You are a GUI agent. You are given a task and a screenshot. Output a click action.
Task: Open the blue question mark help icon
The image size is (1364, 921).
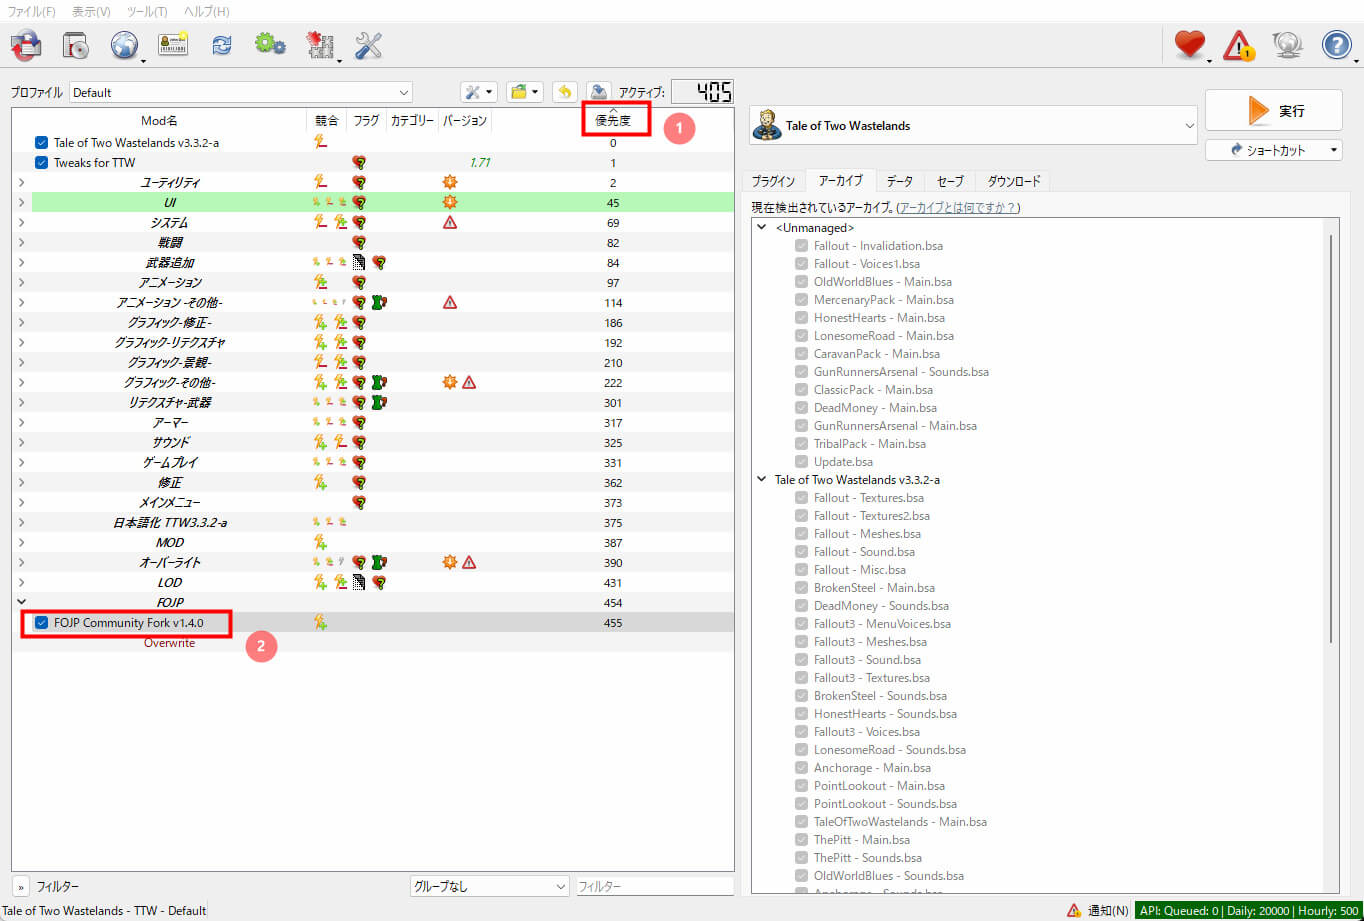(1337, 45)
